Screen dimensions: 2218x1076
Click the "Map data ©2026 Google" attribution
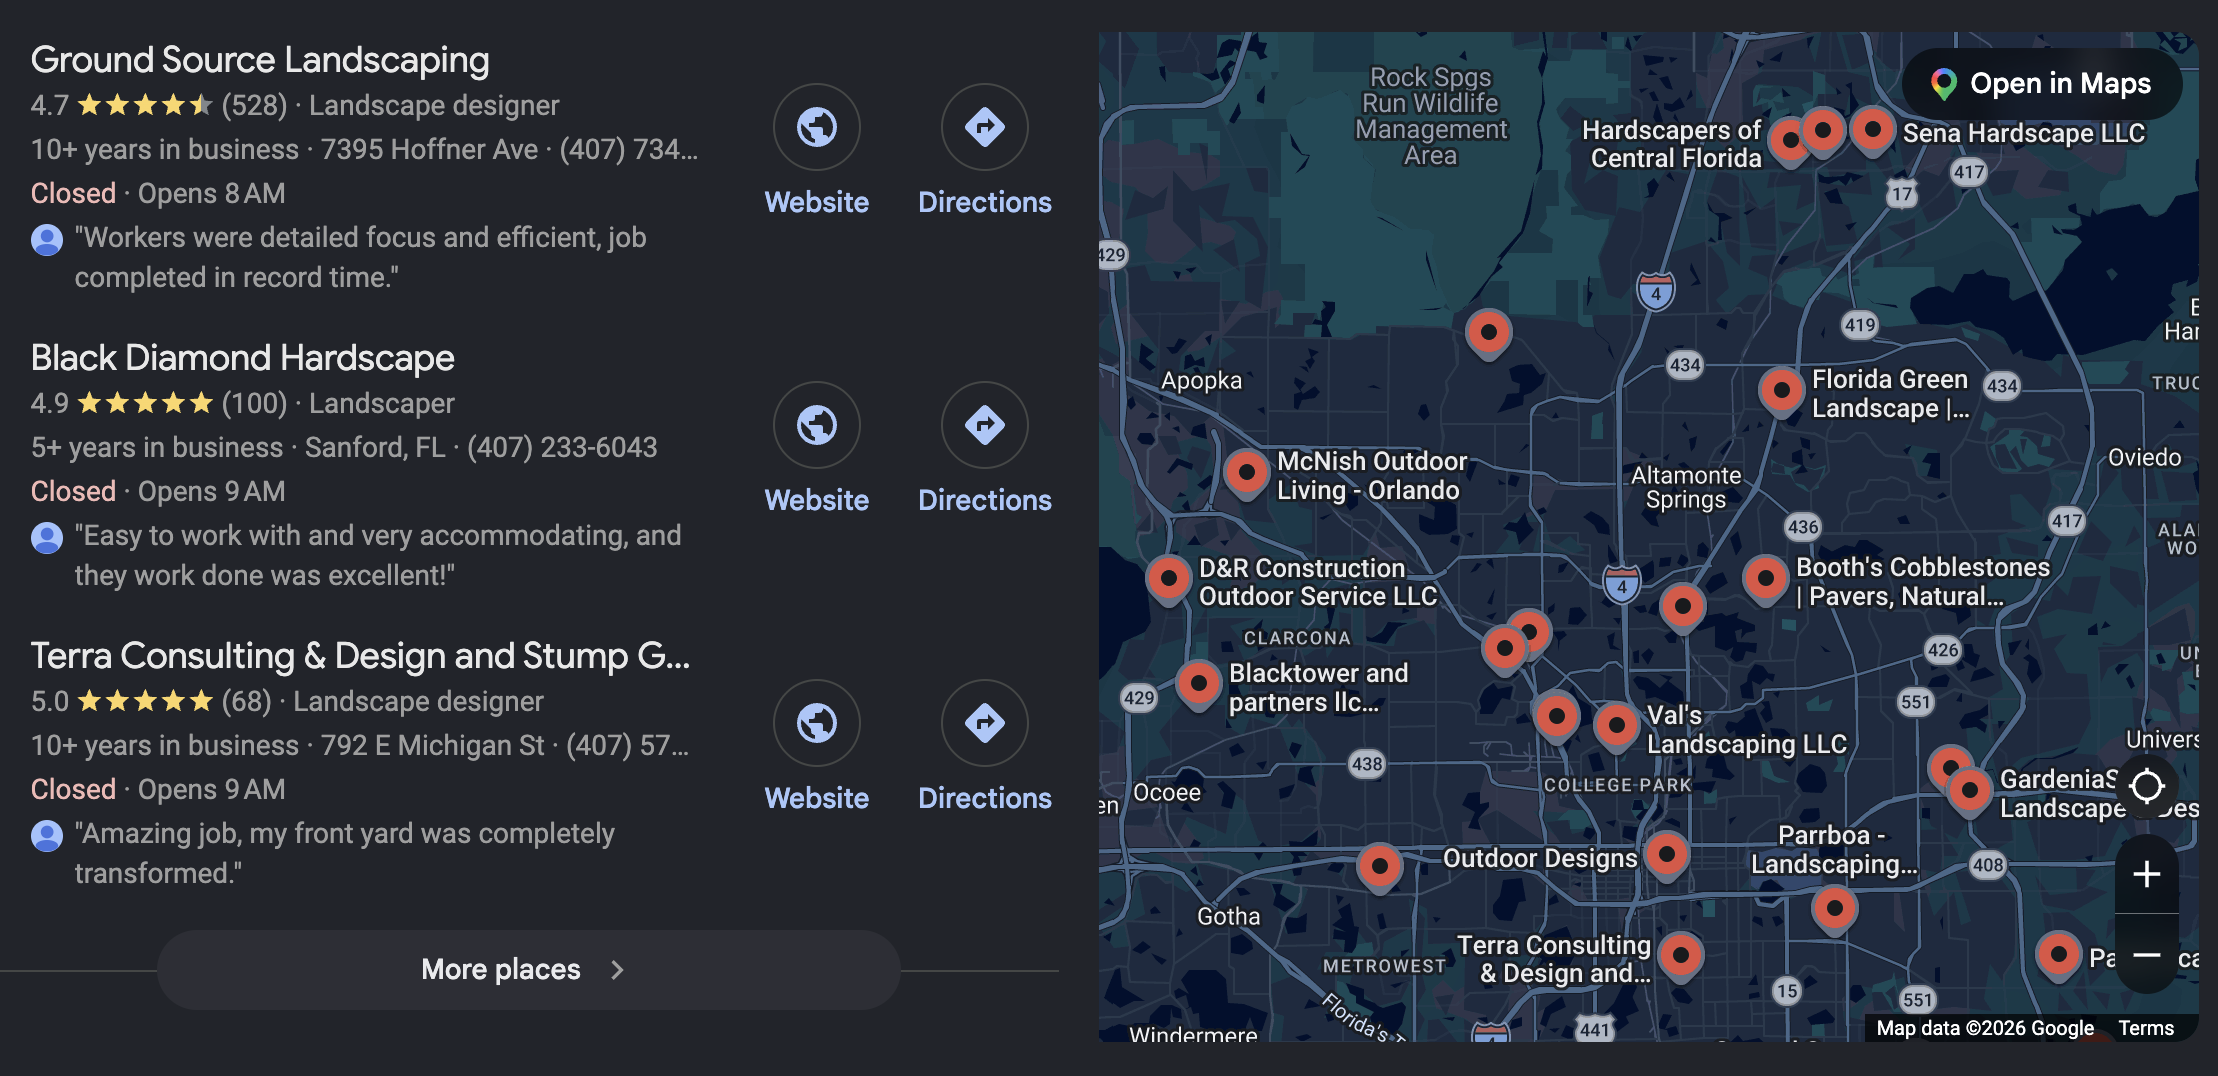pos(1985,1028)
